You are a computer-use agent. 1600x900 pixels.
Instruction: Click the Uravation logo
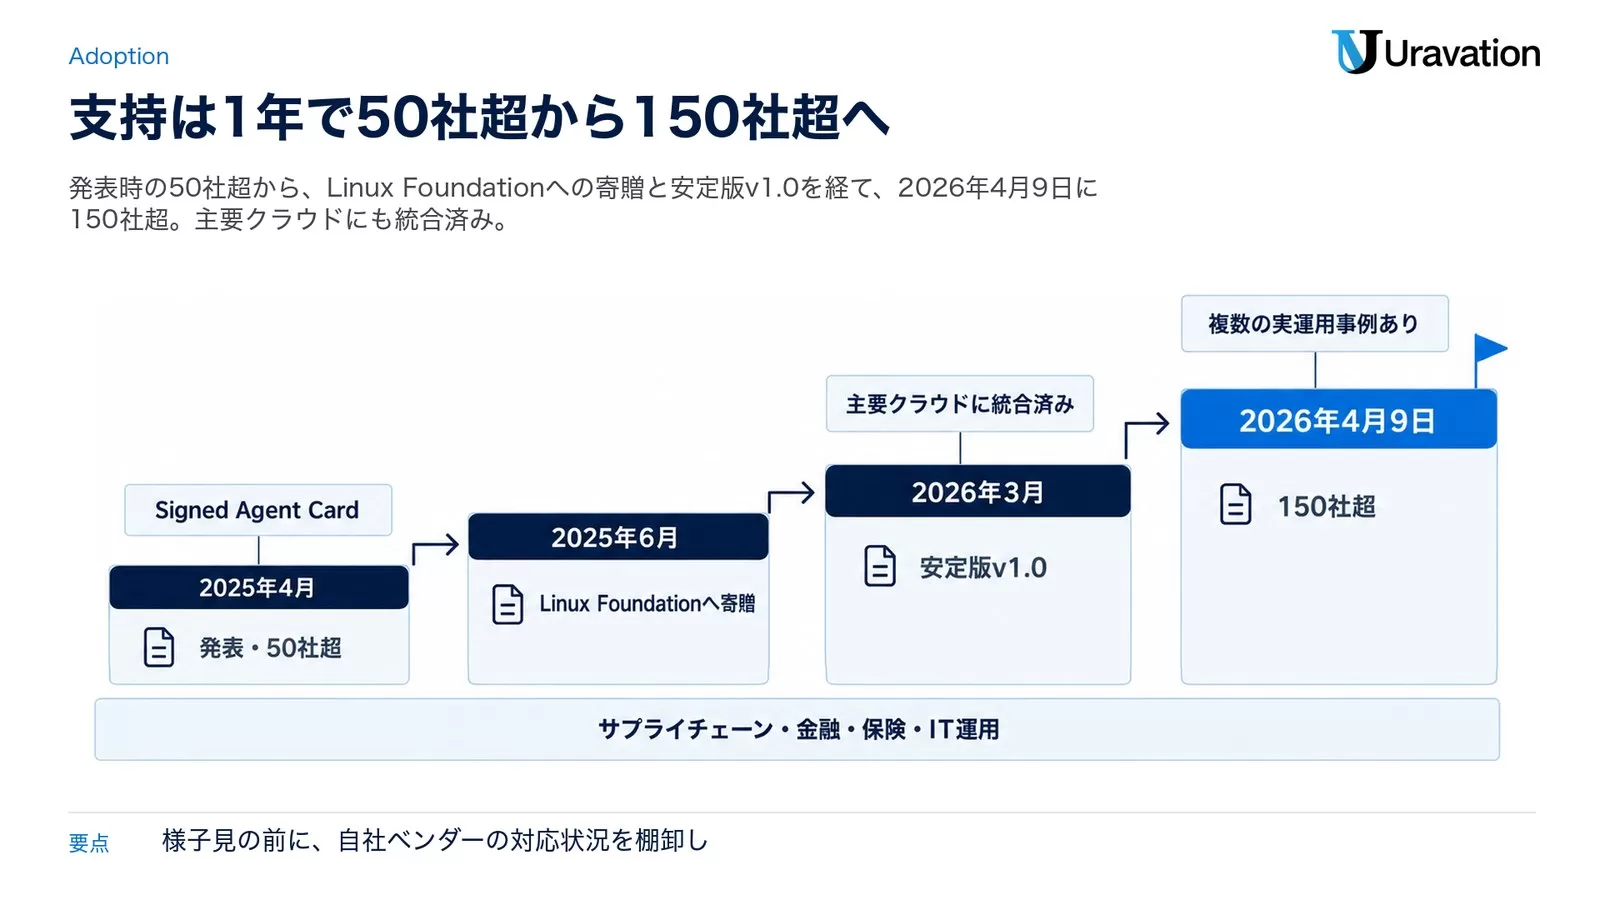(x=1435, y=52)
